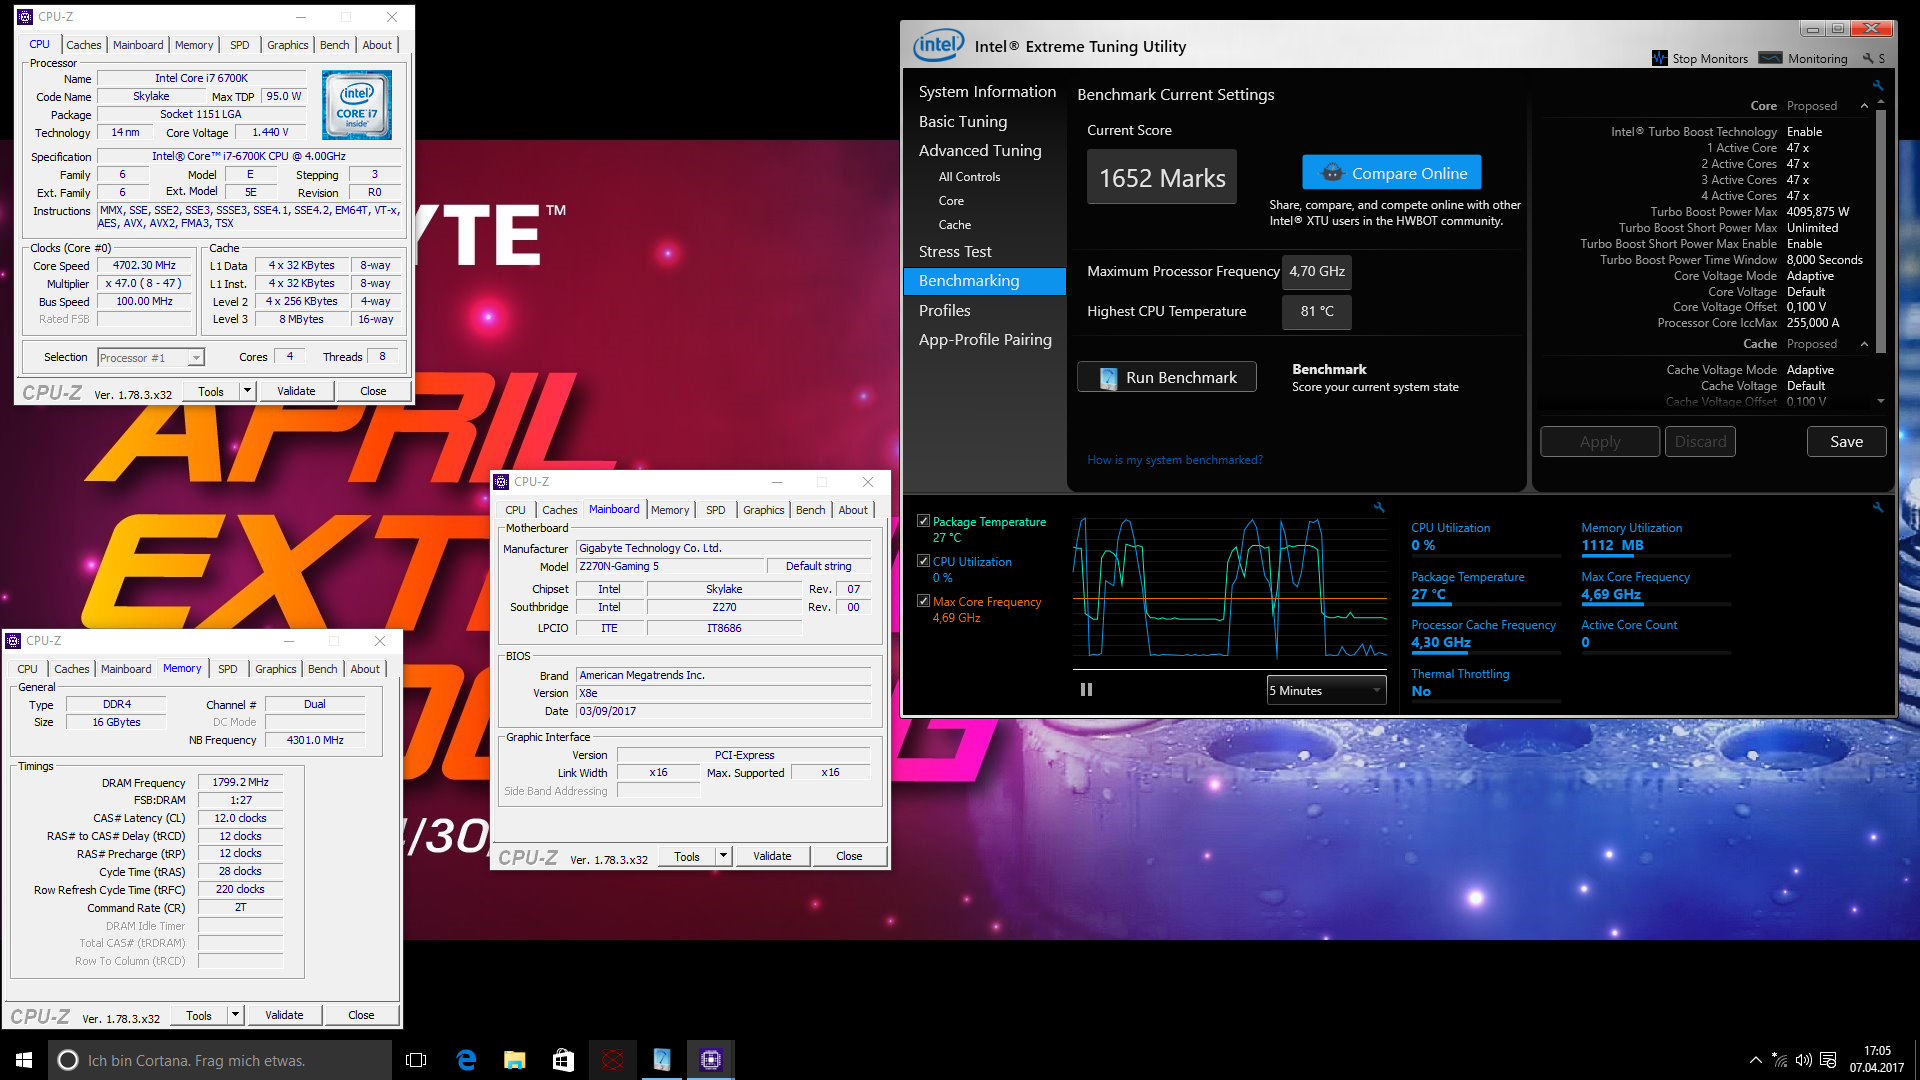Open 'How is my system benchmarked?' link
Screen dimensions: 1920x1080
click(x=1175, y=460)
